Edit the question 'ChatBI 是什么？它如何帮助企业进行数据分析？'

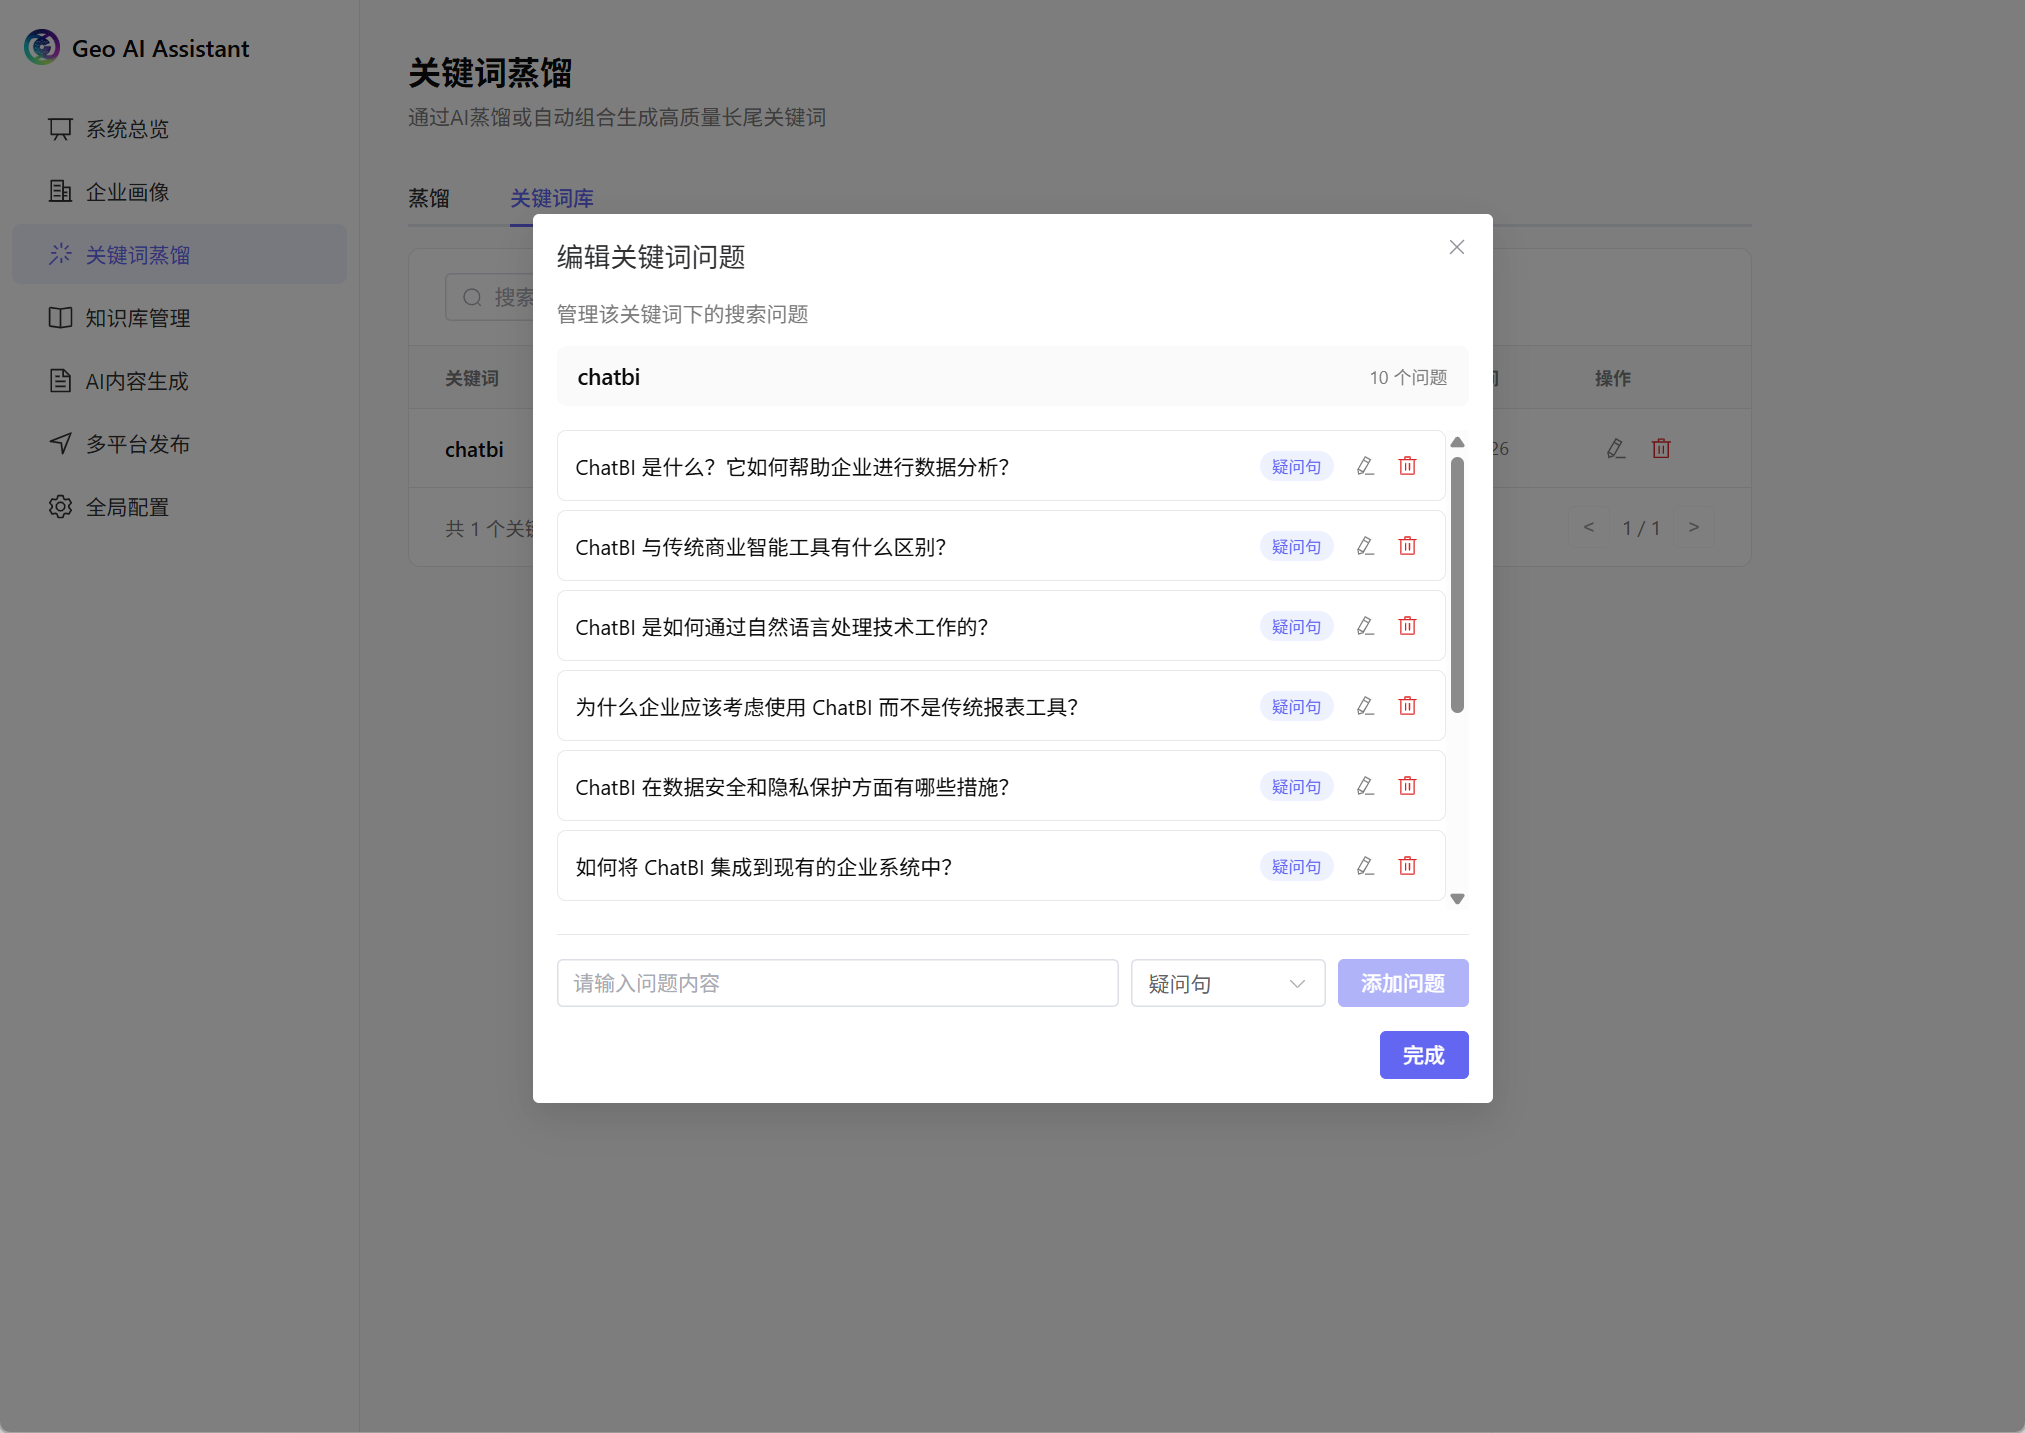coord(1365,466)
